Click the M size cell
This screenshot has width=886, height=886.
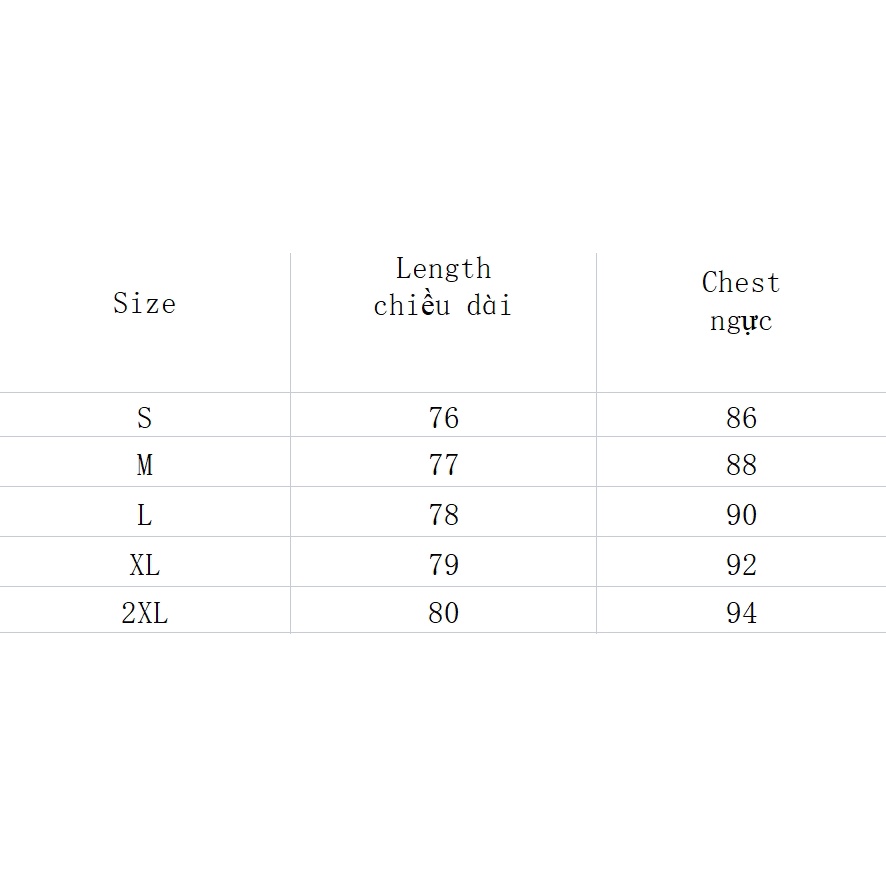[145, 462]
